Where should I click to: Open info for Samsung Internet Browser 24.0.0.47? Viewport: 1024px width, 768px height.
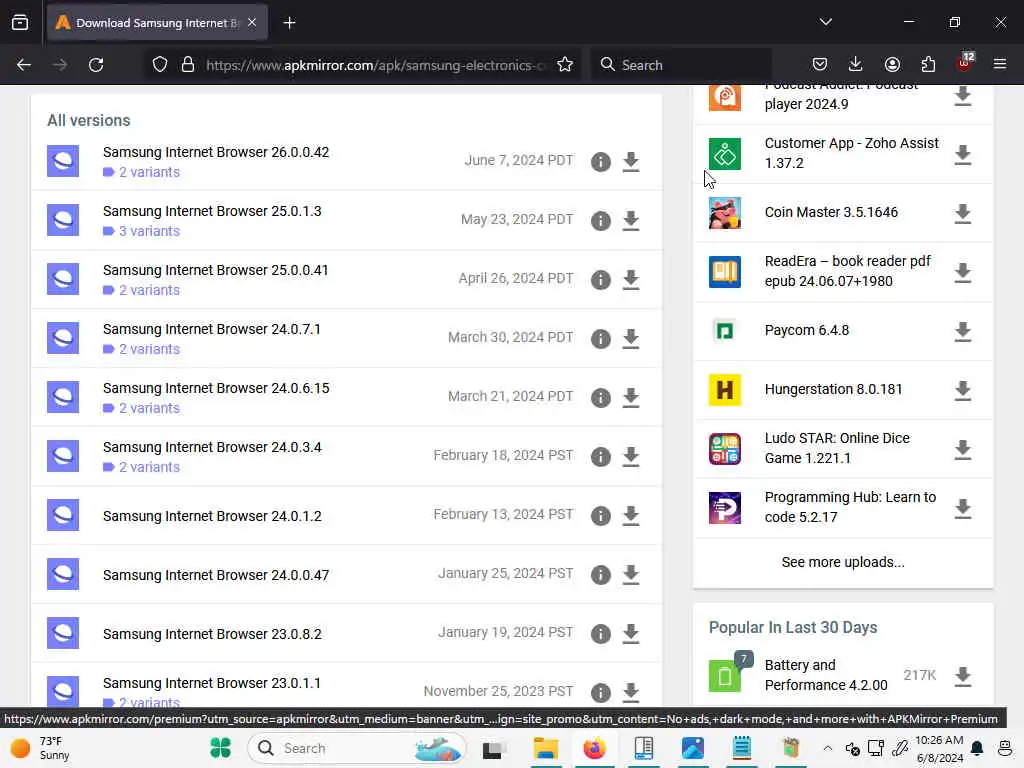[600, 574]
